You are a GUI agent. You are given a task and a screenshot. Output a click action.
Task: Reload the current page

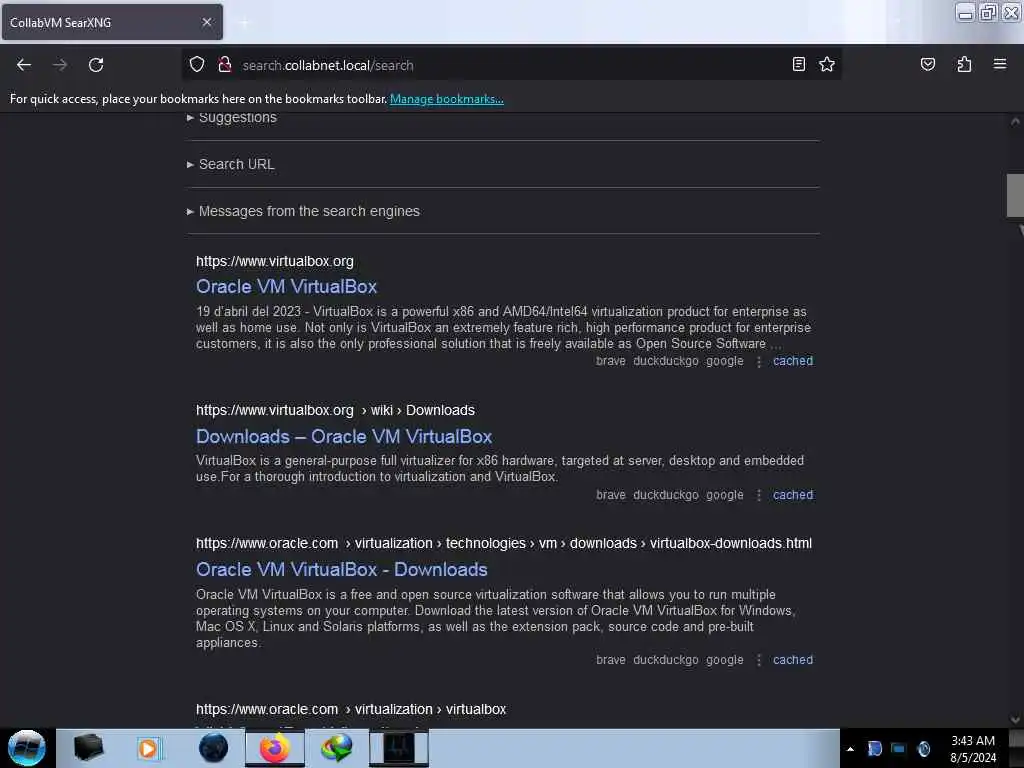[96, 65]
